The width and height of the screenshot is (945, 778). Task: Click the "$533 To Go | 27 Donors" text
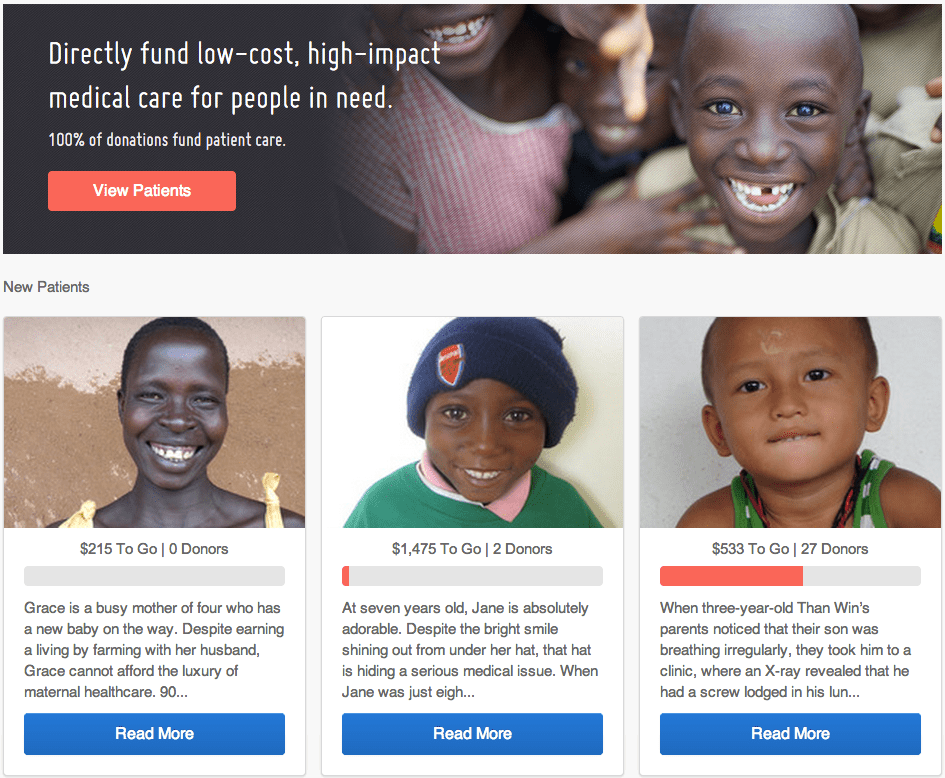tap(790, 549)
